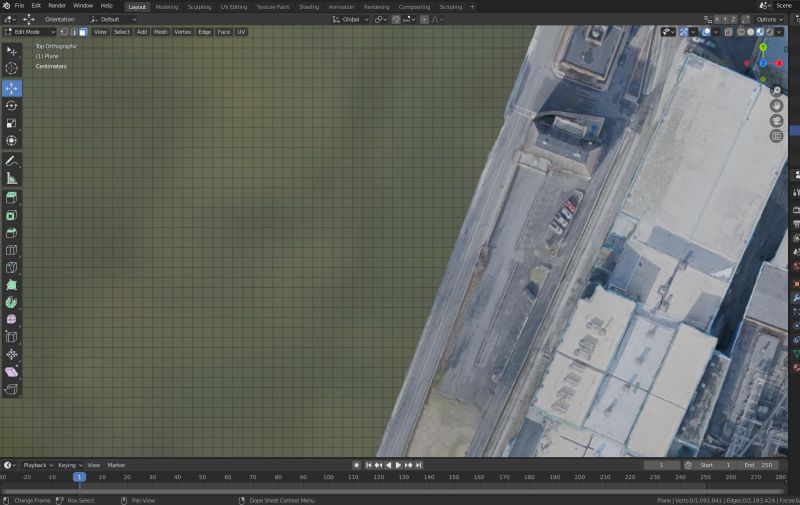Switch to solid viewport shading
This screenshot has height=505, width=800.
point(751,32)
